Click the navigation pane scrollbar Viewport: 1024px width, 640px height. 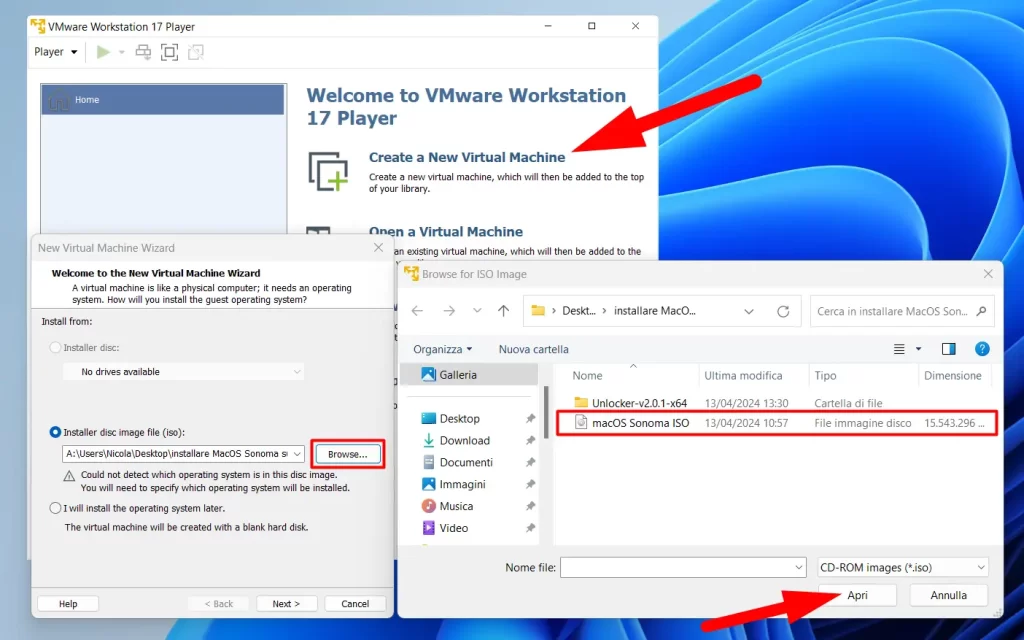545,413
